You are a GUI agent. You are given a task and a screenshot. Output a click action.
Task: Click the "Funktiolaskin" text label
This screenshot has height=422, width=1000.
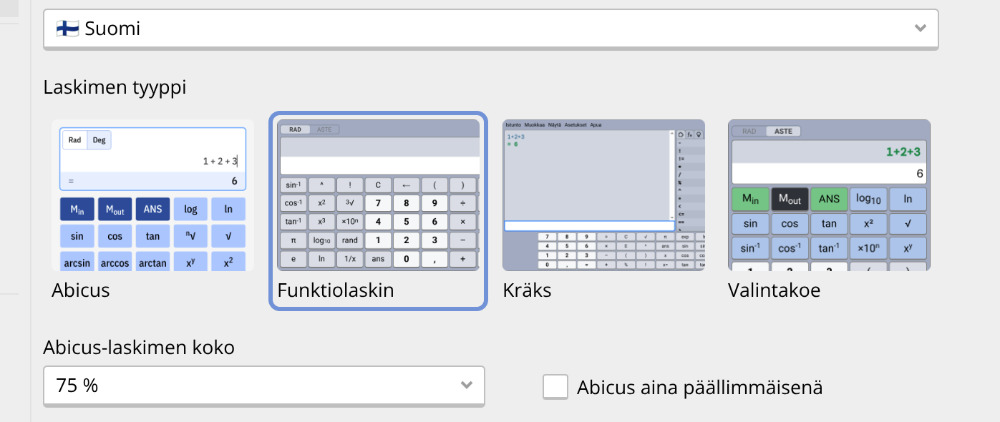pos(335,291)
